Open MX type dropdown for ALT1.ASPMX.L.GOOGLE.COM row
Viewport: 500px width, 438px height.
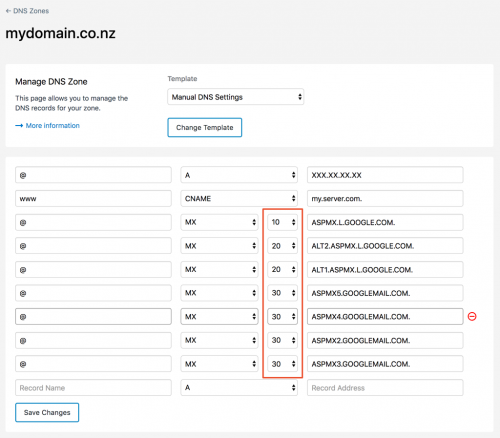pos(219,269)
